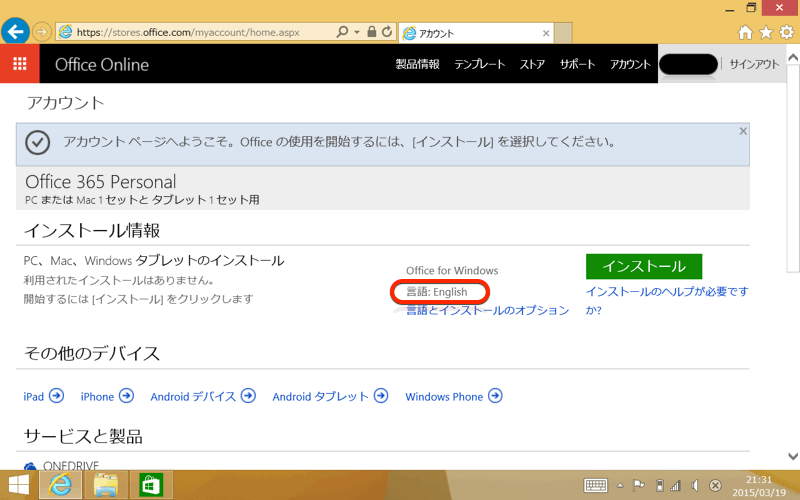Open File Explorer from taskbar
800x500 pixels.
click(x=106, y=485)
